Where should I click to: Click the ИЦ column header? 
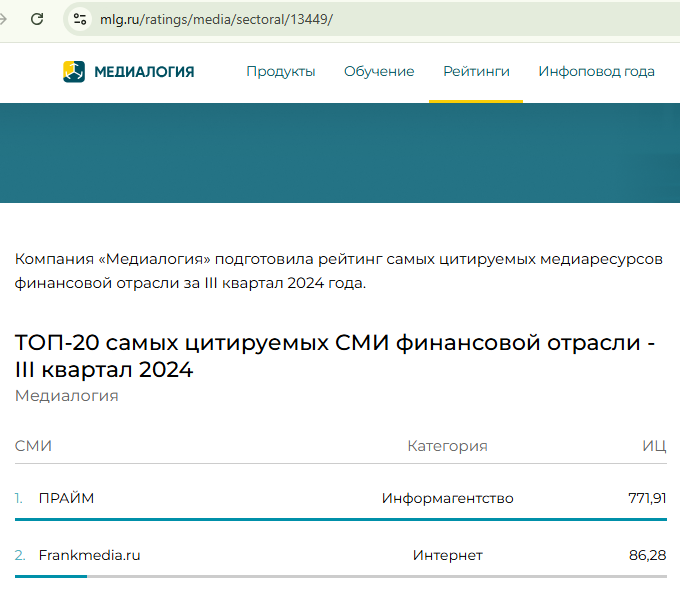[x=654, y=446]
